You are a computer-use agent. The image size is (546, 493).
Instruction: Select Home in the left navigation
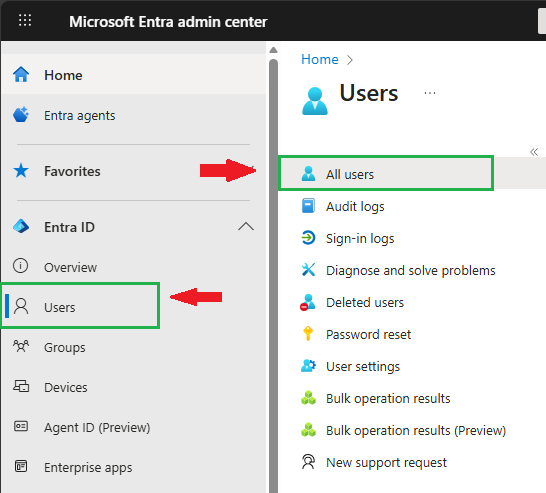133,75
